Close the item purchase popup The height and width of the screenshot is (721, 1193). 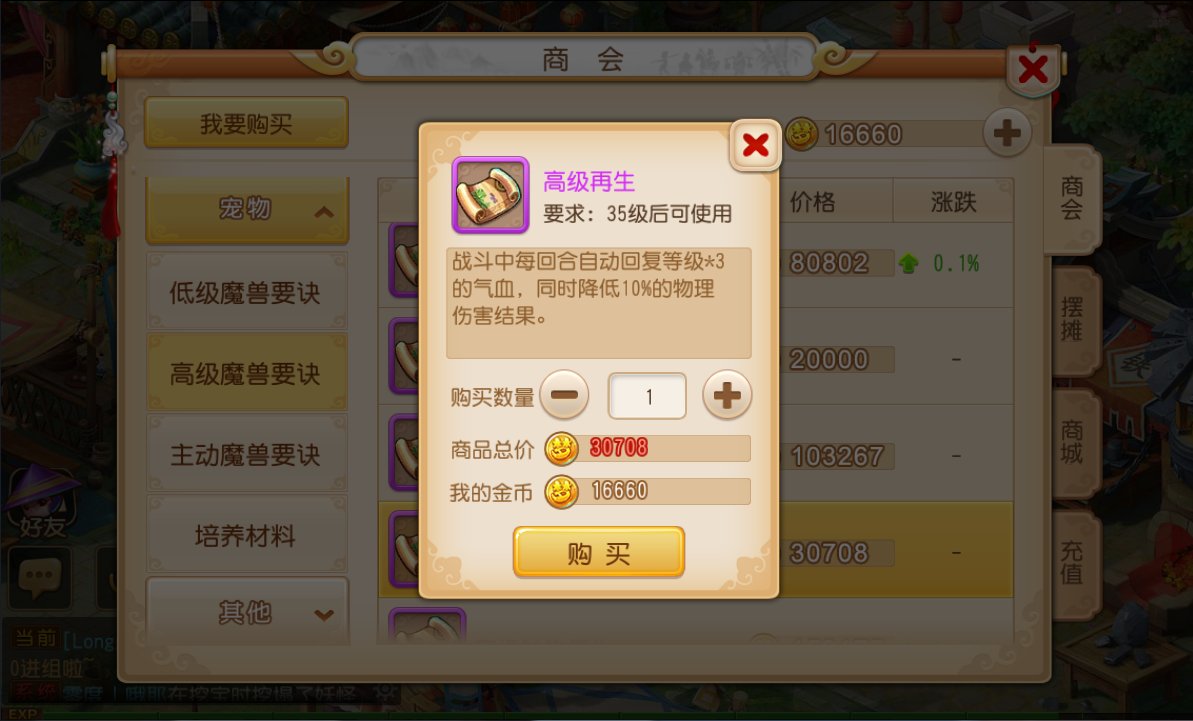pos(755,145)
